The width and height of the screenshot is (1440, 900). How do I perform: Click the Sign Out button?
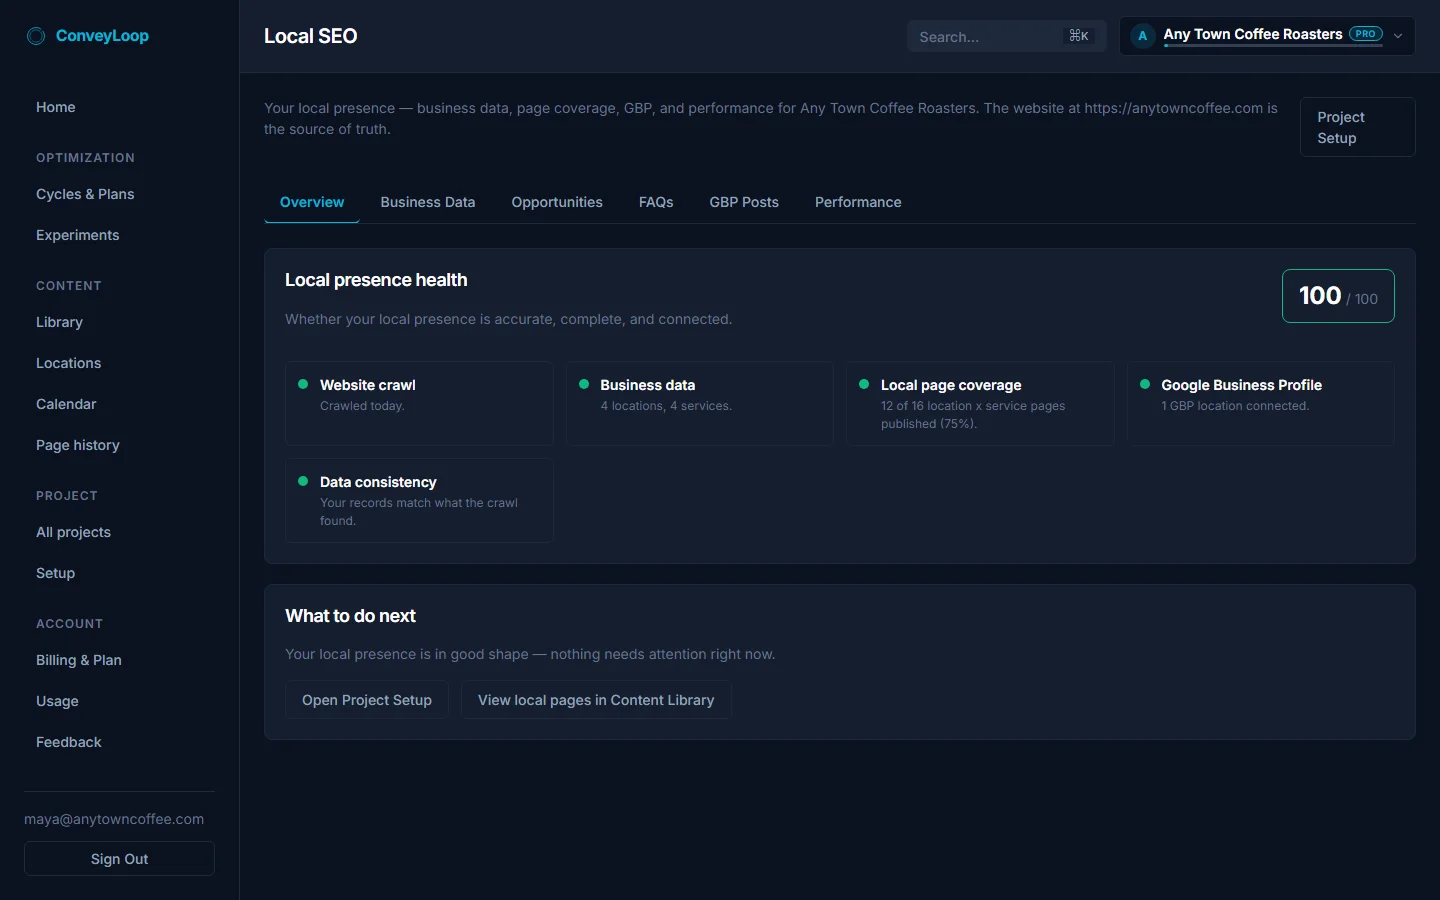click(119, 859)
